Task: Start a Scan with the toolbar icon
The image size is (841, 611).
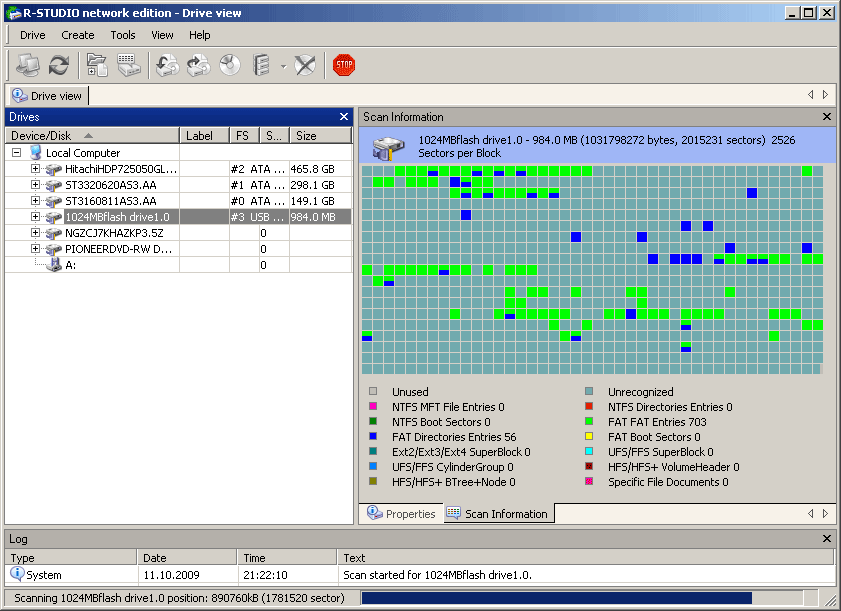Action: [129, 65]
